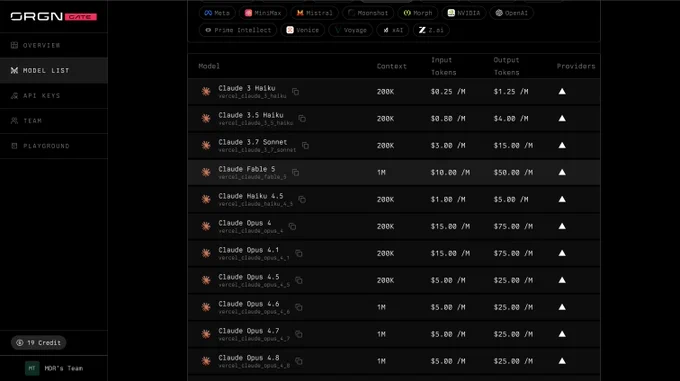The width and height of the screenshot is (680, 381).
Task: Click Vercel provider icon for Claude Opus 4.8
Action: [562, 361]
